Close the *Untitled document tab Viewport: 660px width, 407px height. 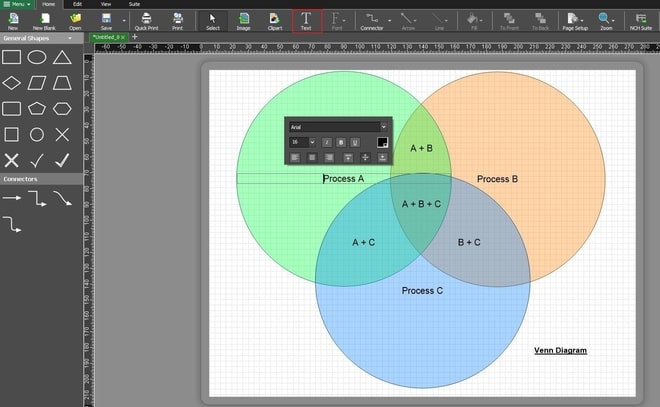pyautogui.click(x=123, y=37)
